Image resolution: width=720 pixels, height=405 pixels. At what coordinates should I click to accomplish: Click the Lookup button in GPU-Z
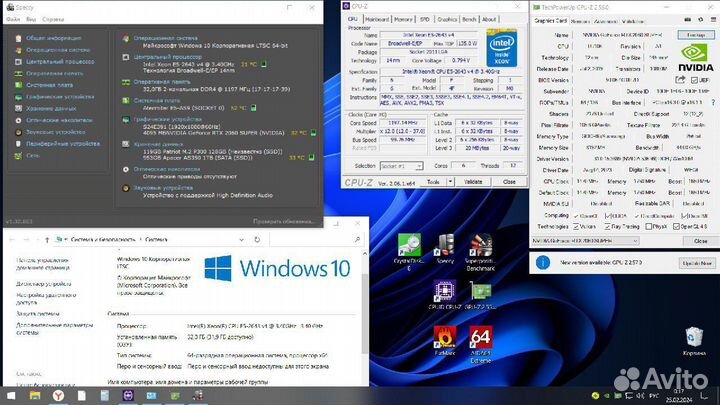tap(696, 35)
